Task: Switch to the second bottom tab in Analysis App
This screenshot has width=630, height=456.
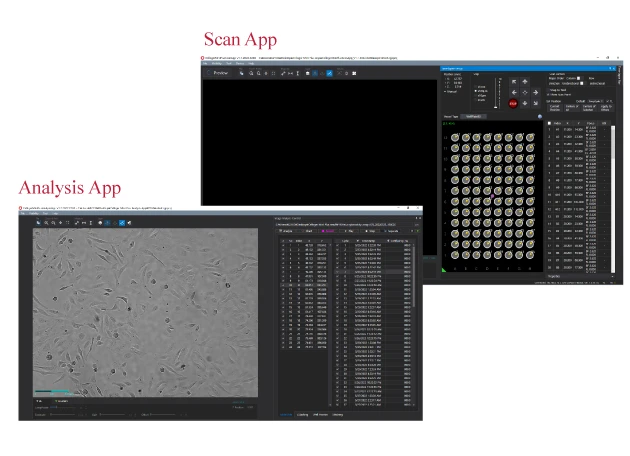Action: click(x=303, y=414)
